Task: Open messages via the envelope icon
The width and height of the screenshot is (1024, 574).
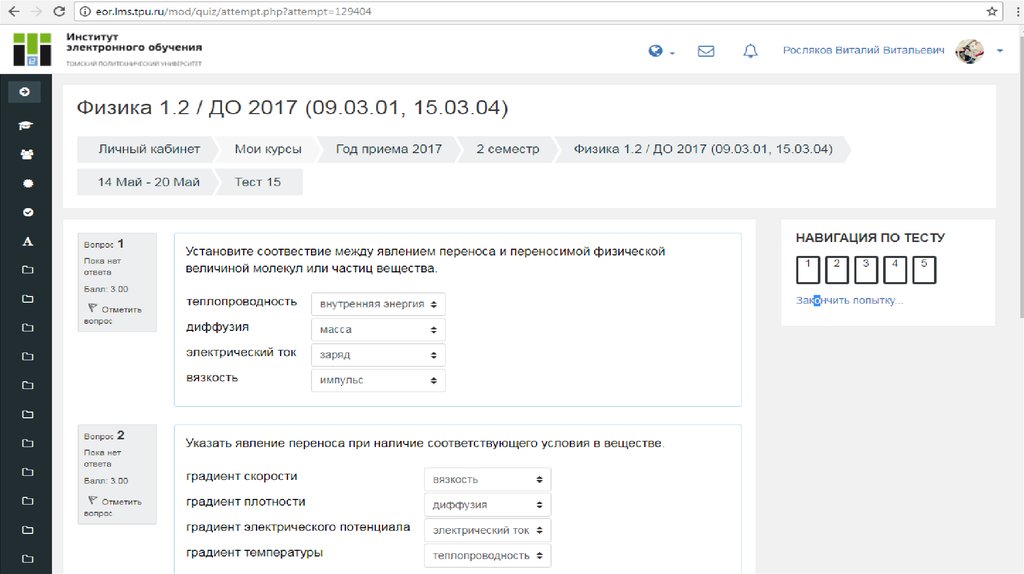Action: (x=706, y=51)
